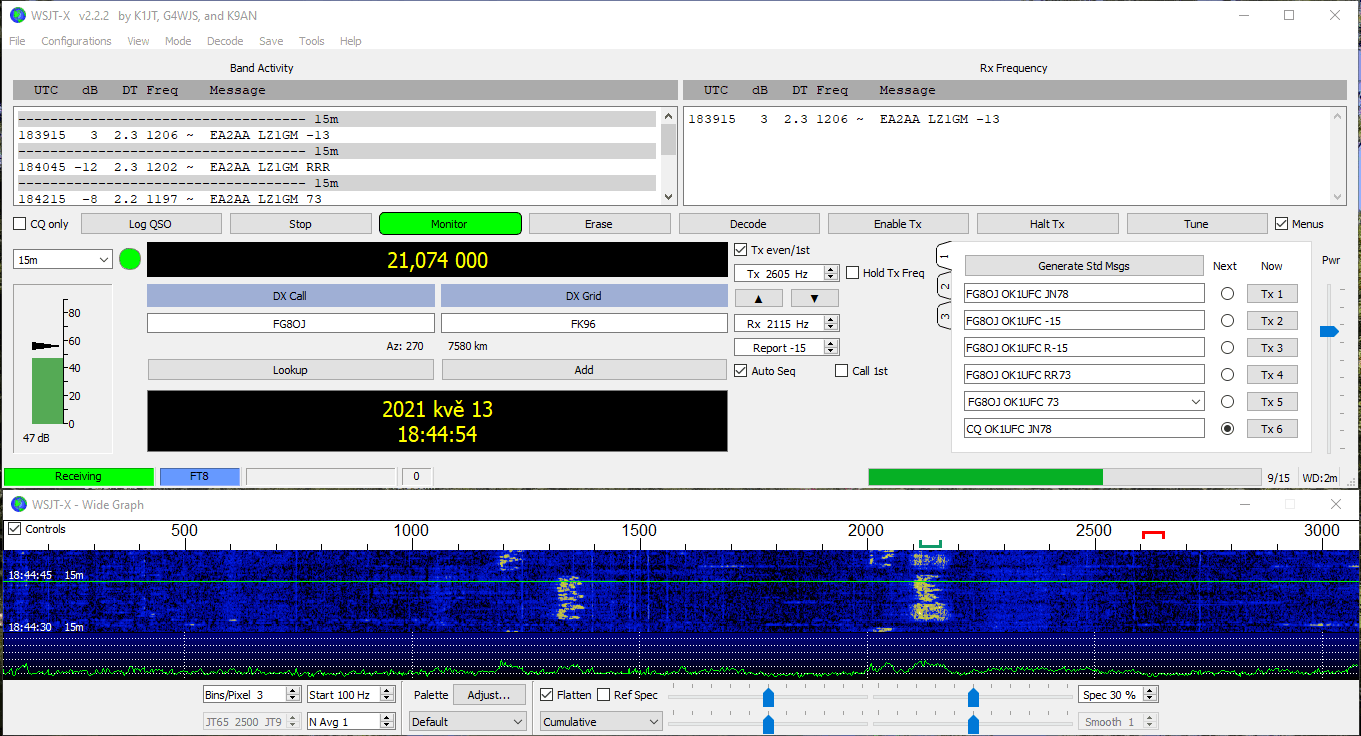Image resolution: width=1361 pixels, height=736 pixels.
Task: Toggle the Hold Tx Freq checkbox
Action: [x=853, y=273]
